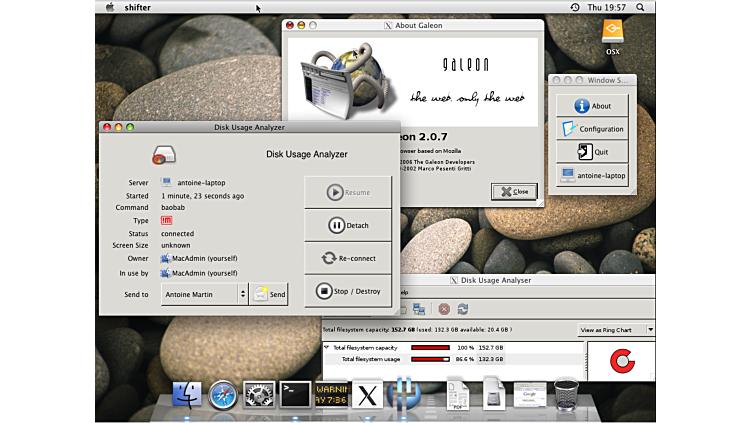Open the Terminal dock icon

pyautogui.click(x=295, y=395)
